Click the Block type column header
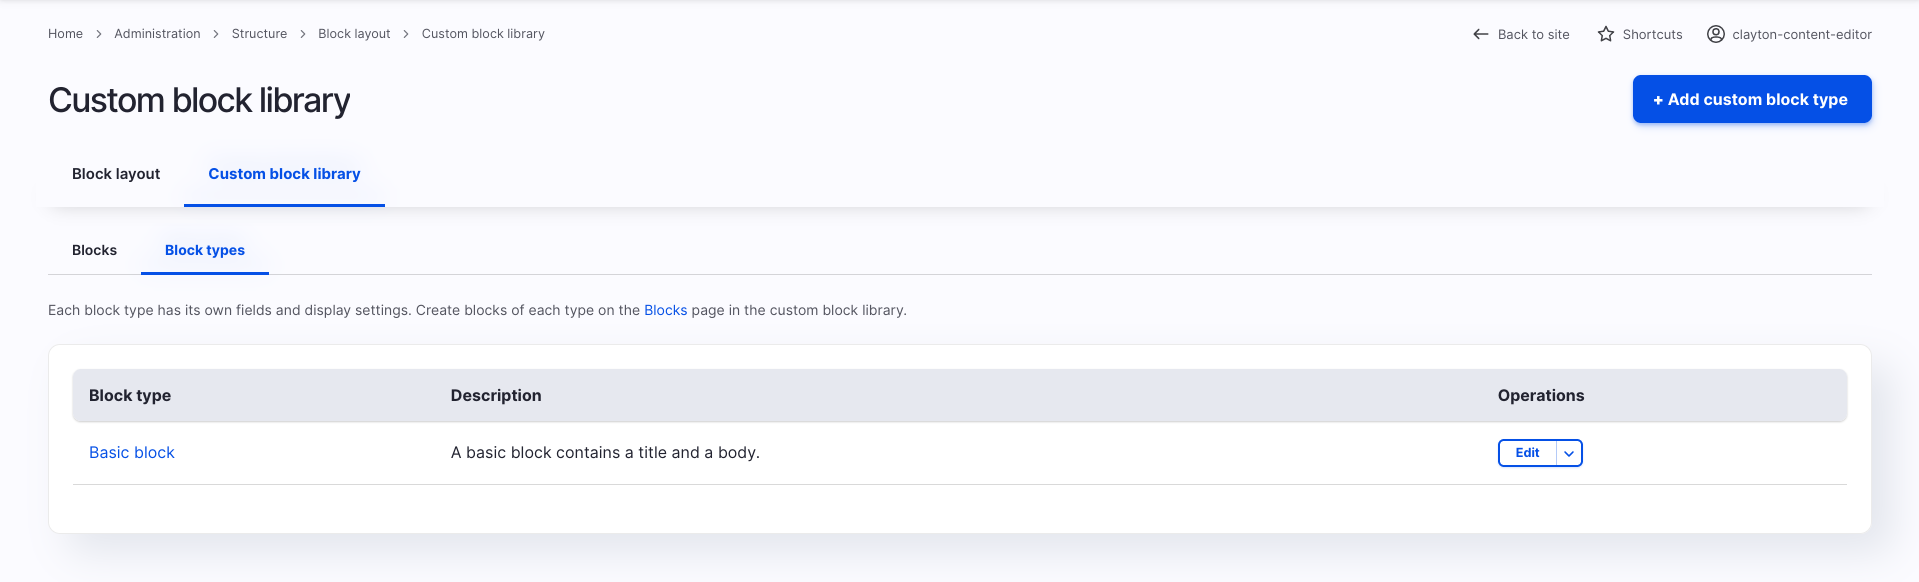The width and height of the screenshot is (1919, 582). 130,396
